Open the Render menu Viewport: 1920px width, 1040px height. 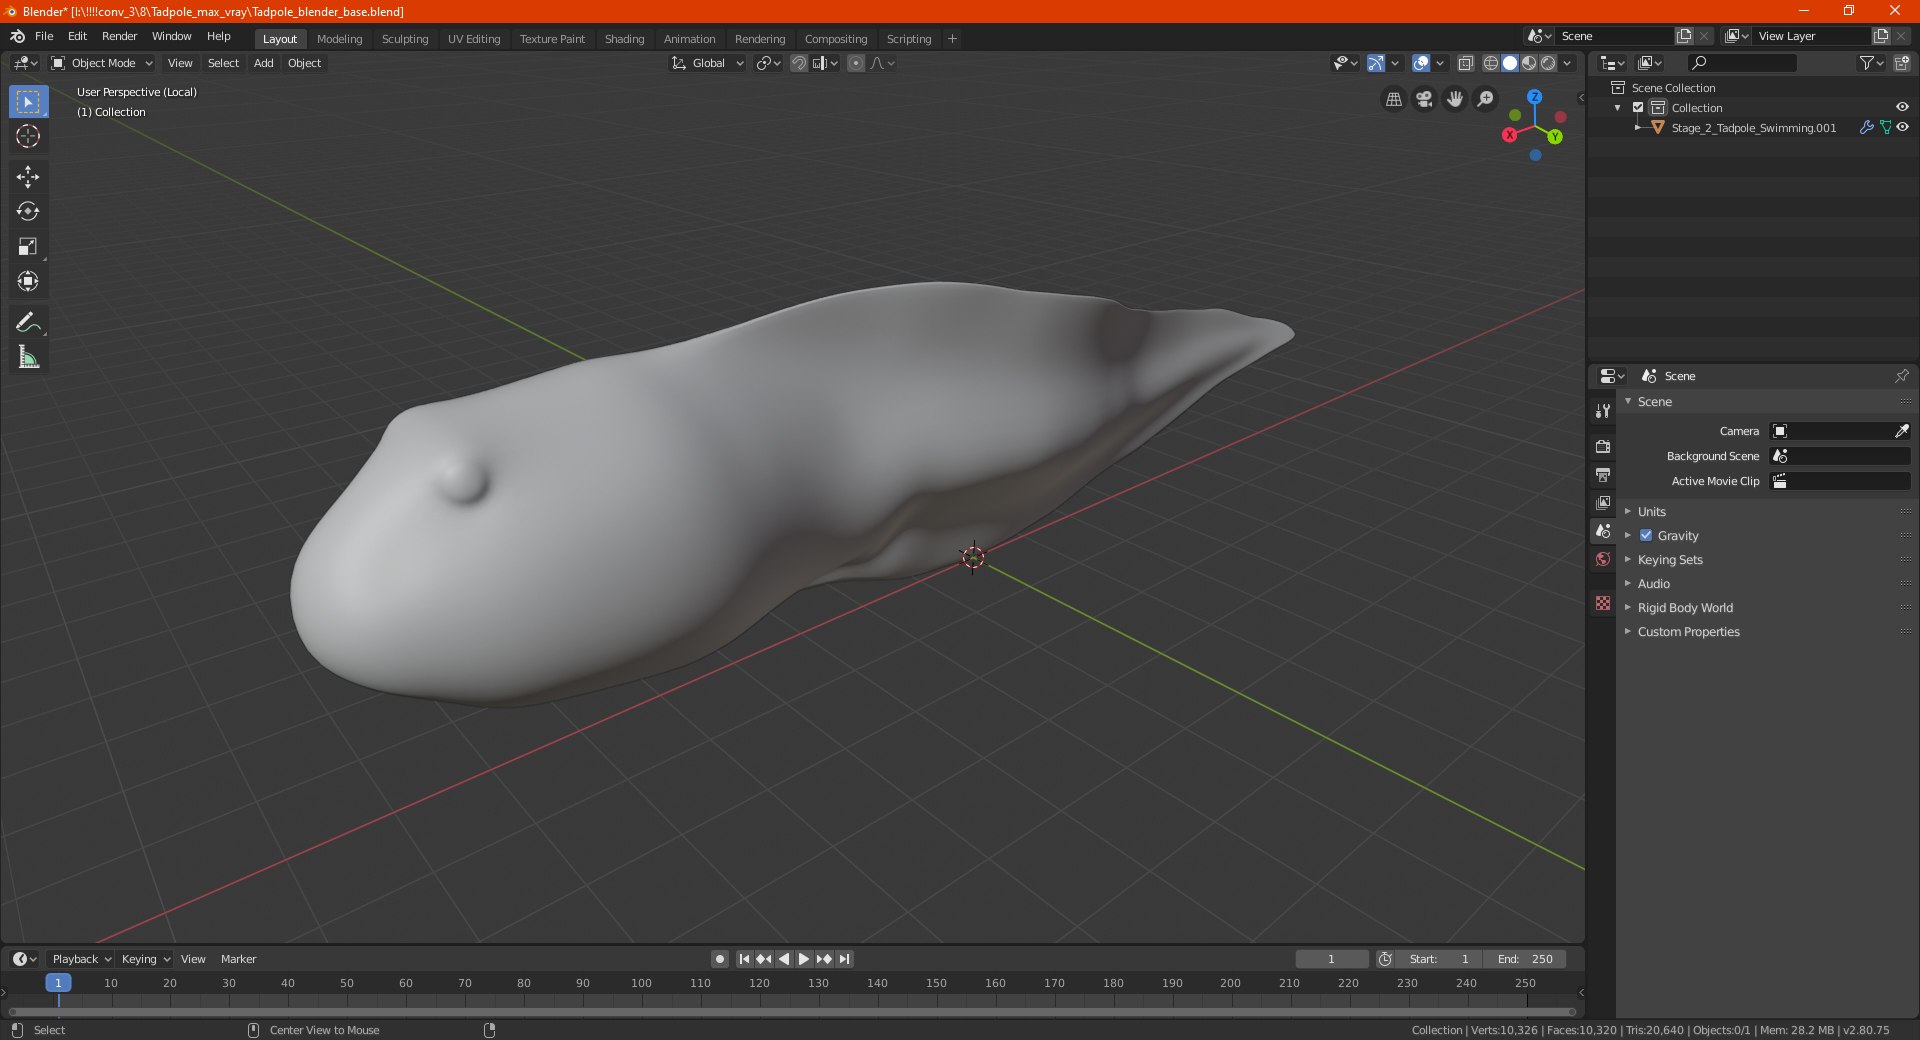[119, 36]
